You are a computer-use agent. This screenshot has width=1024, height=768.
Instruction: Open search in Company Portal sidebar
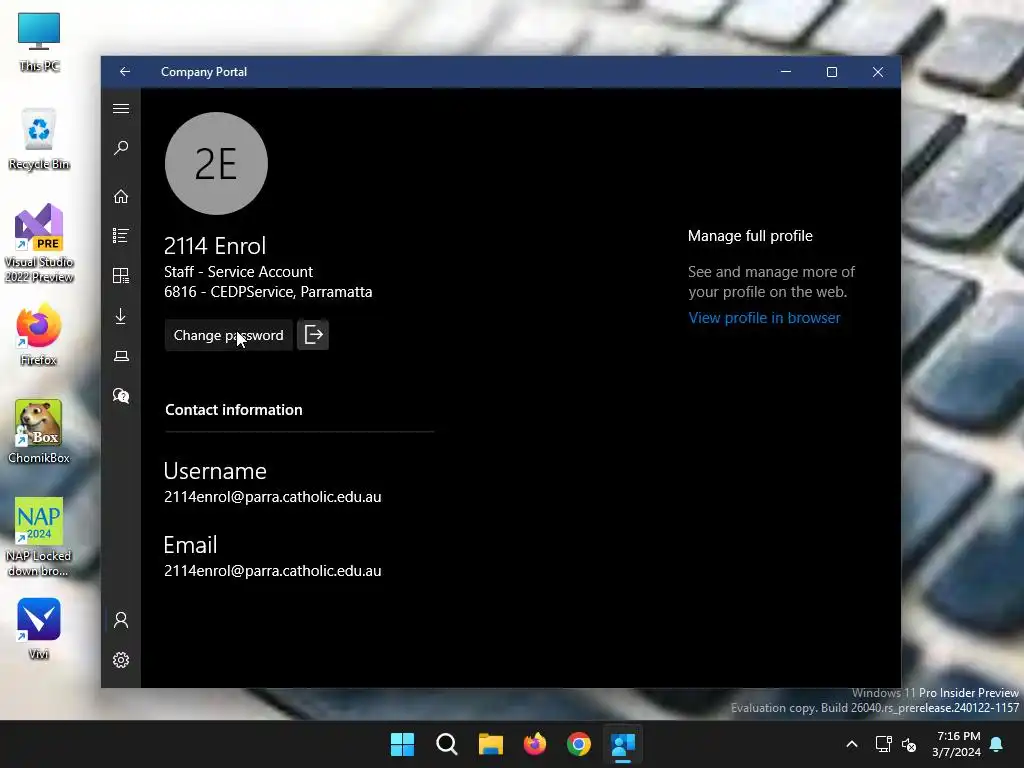point(121,148)
